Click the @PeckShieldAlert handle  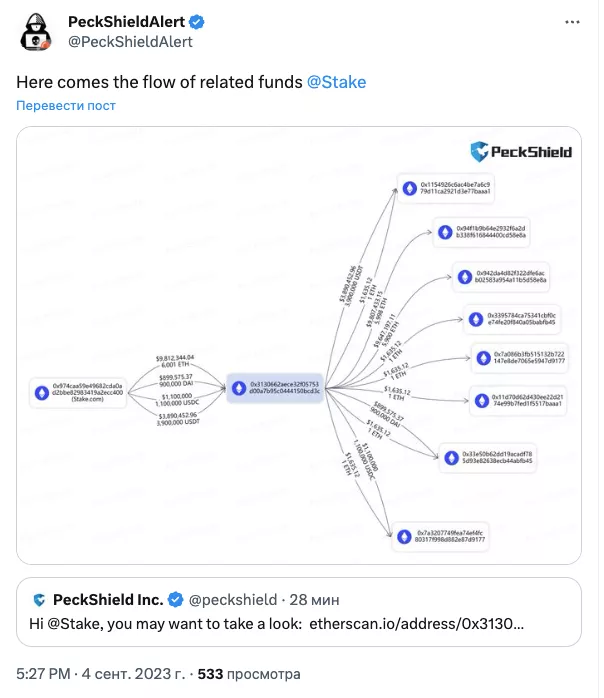129,42
